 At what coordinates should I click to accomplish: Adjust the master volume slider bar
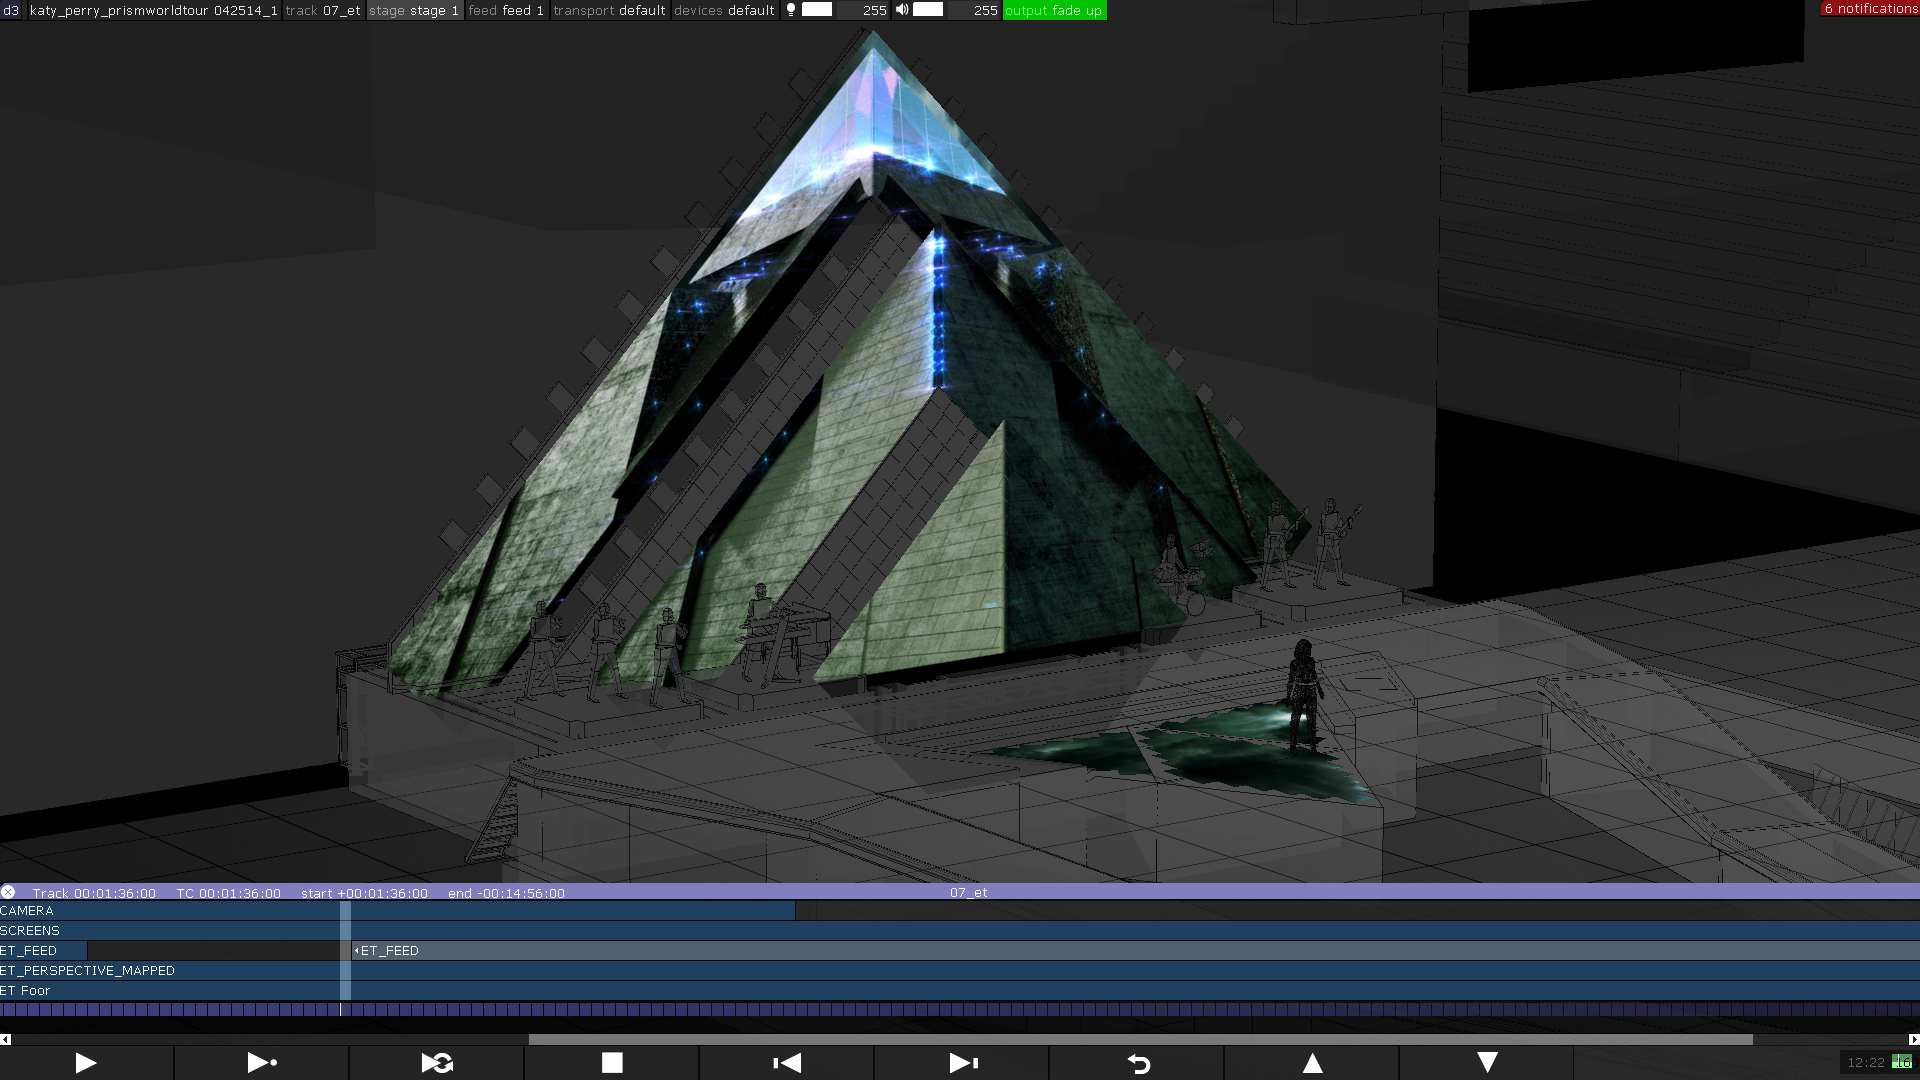point(928,10)
